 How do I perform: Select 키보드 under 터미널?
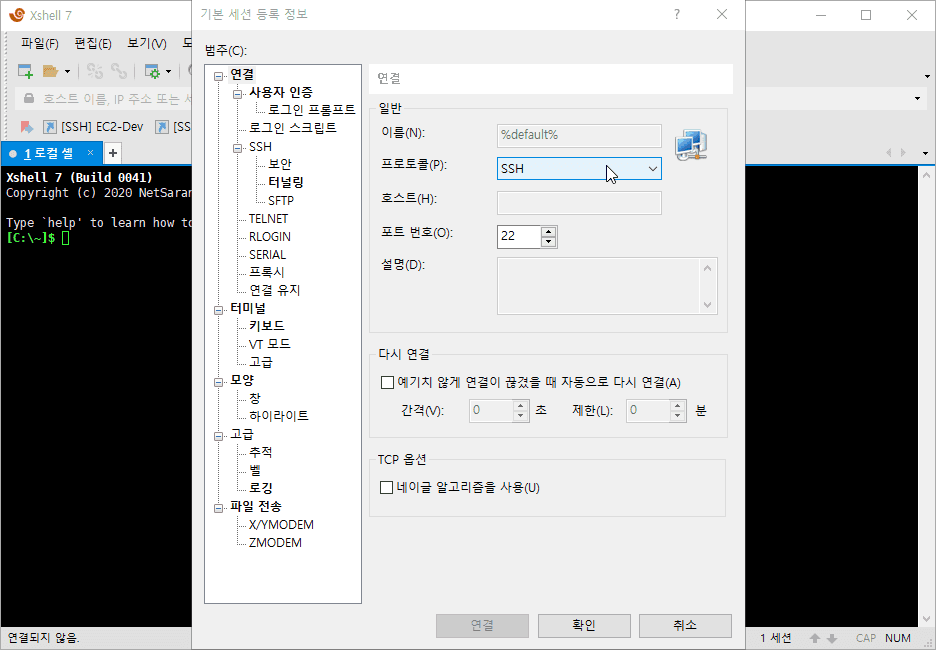point(267,326)
